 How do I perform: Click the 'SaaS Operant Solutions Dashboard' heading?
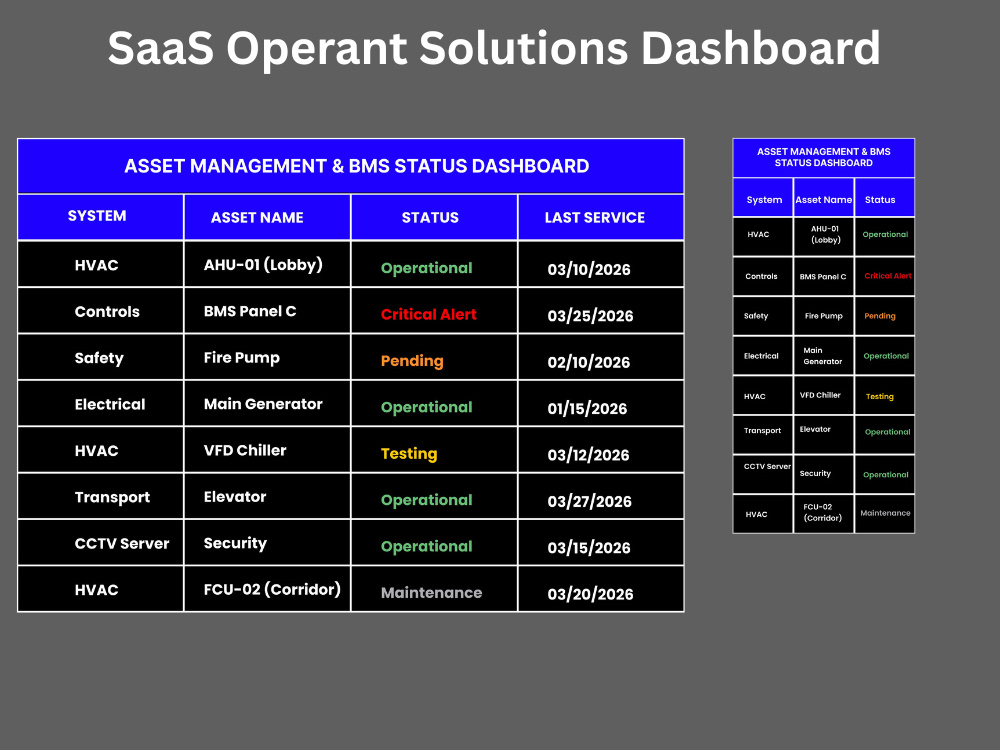tap(494, 48)
